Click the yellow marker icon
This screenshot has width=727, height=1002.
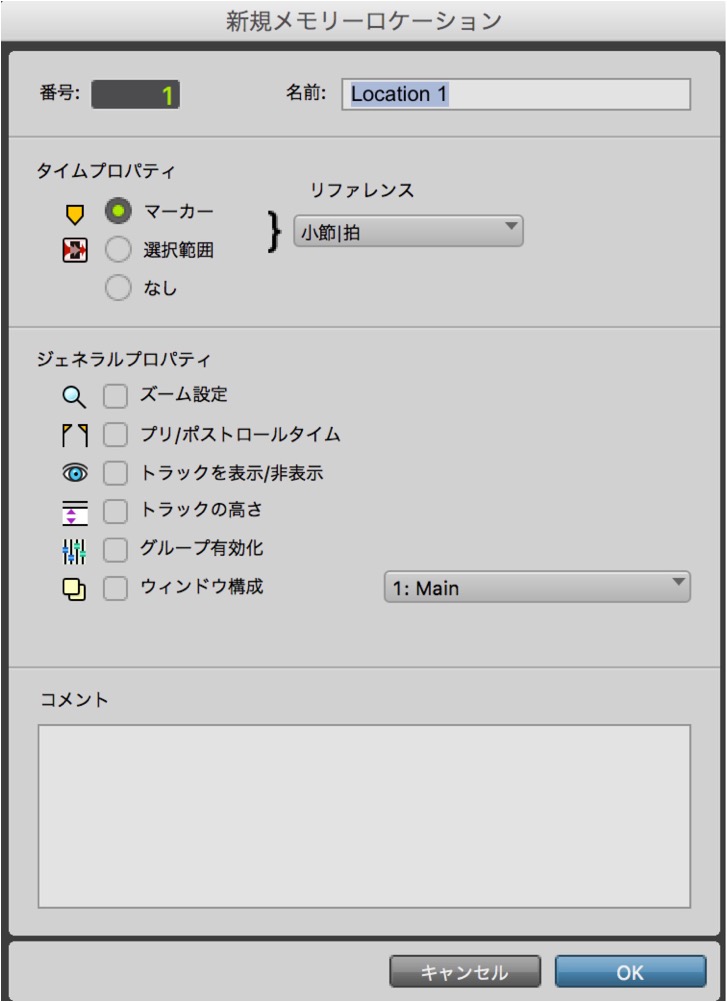(75, 213)
